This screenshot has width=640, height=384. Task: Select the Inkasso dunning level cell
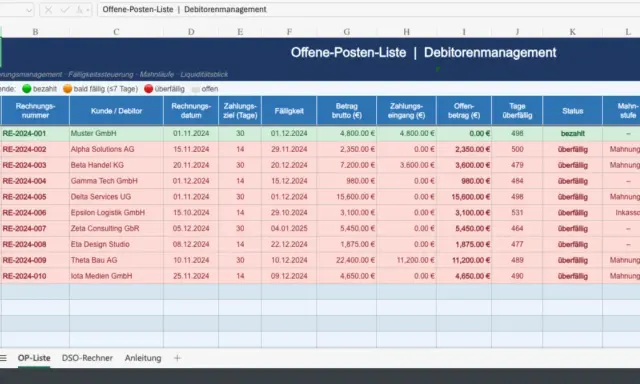[621, 213]
